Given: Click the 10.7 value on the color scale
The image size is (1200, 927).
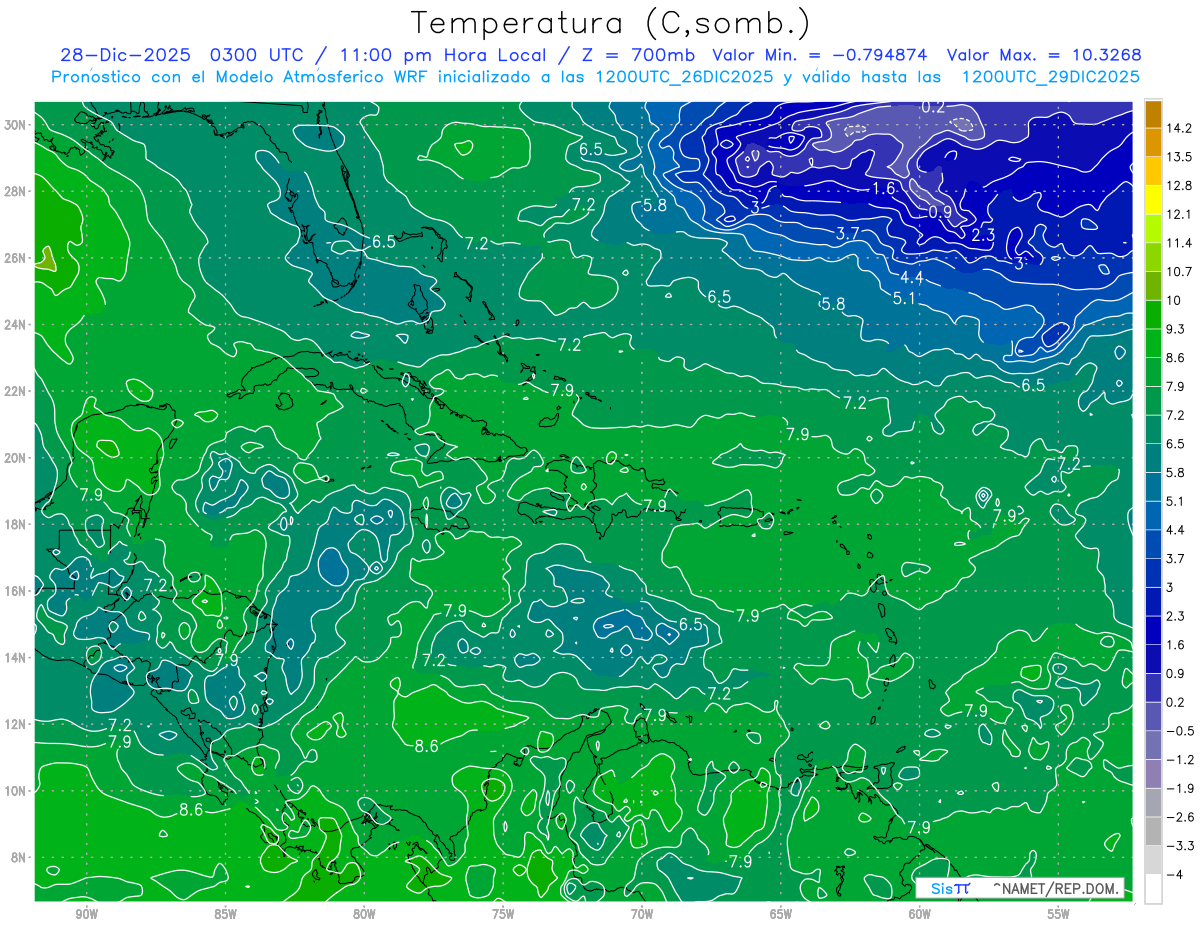Looking at the screenshot, I should tap(1179, 272).
